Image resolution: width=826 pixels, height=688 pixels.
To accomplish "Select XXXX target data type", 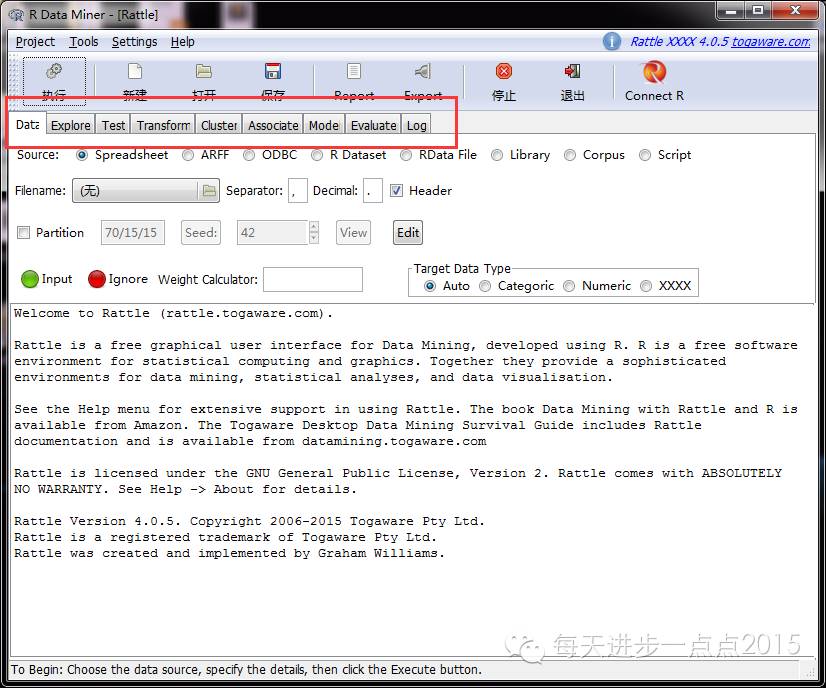I will 646,286.
